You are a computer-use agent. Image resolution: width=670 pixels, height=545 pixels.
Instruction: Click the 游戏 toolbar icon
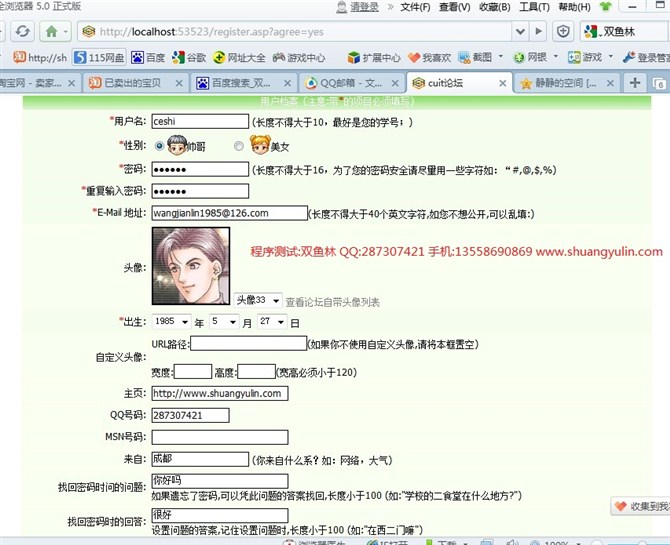(x=574, y=57)
